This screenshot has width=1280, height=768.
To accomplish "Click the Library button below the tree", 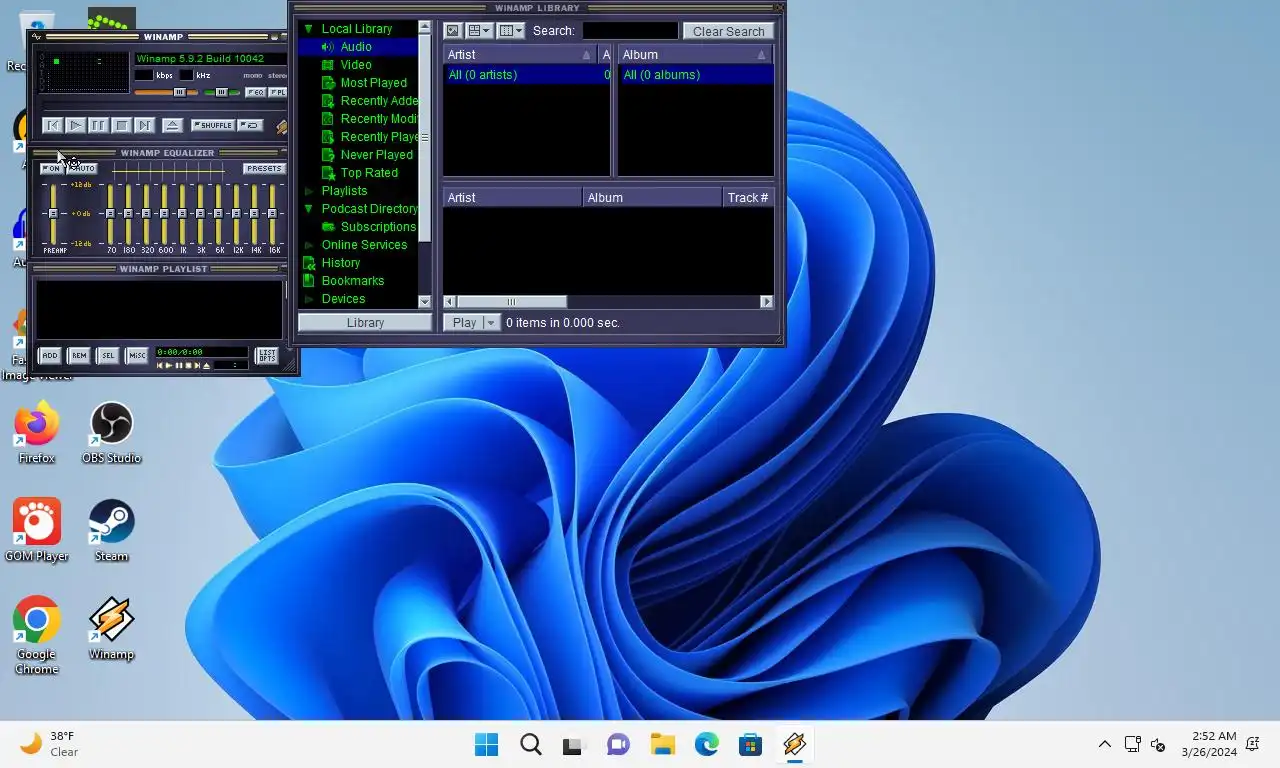I will click(365, 323).
